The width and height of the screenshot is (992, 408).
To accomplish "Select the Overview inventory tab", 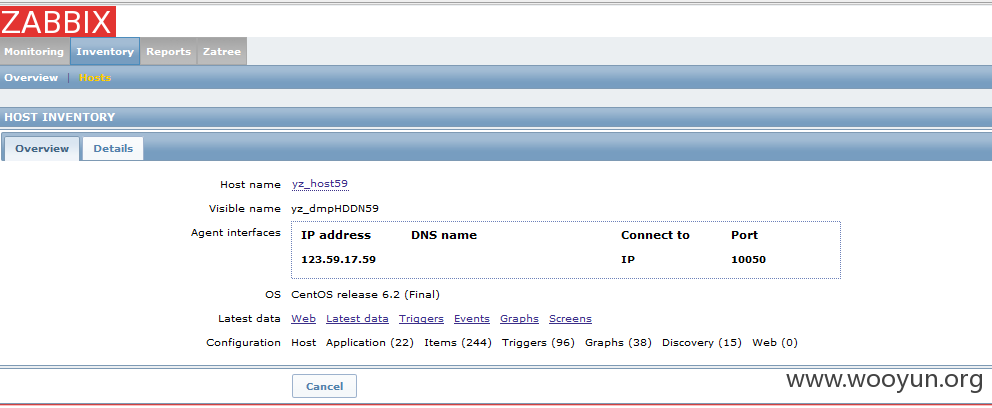I will click(x=42, y=149).
